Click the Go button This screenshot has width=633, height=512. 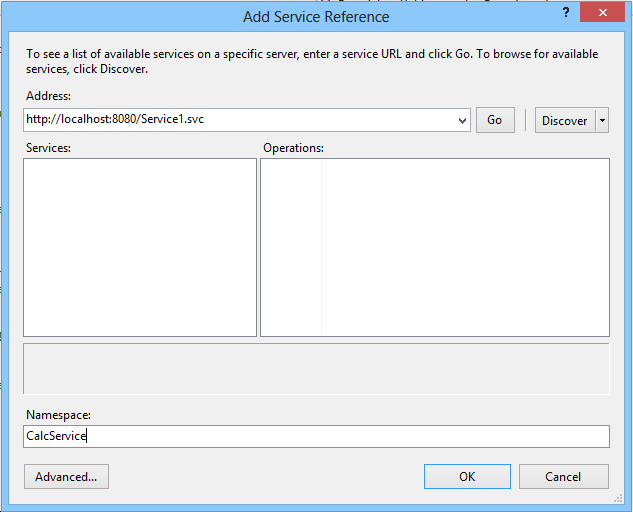coord(495,120)
